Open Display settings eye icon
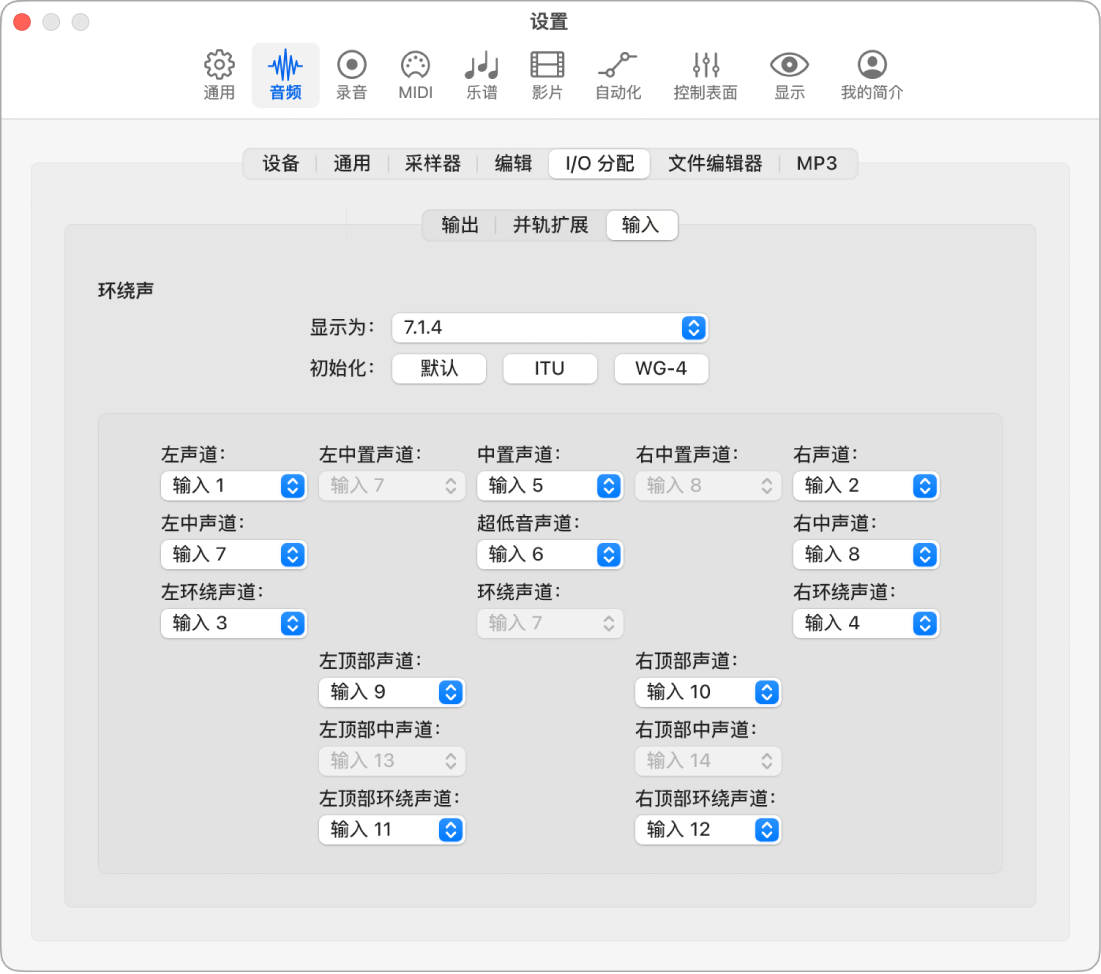1101x974 pixels. click(x=789, y=75)
